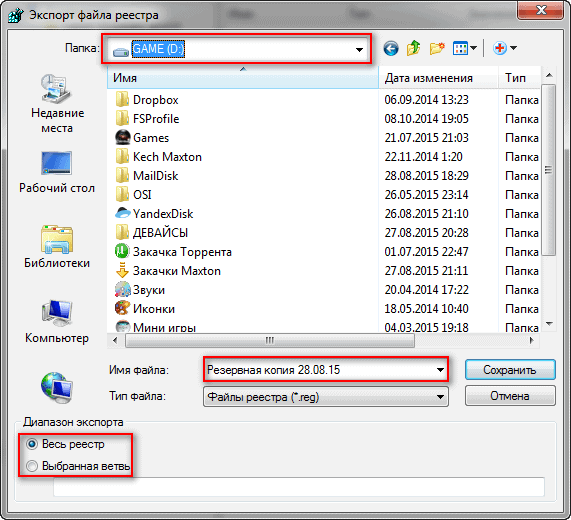Image resolution: width=571 pixels, height=520 pixels.
Task: Create a new folder with toolbar icon
Action: (x=437, y=48)
